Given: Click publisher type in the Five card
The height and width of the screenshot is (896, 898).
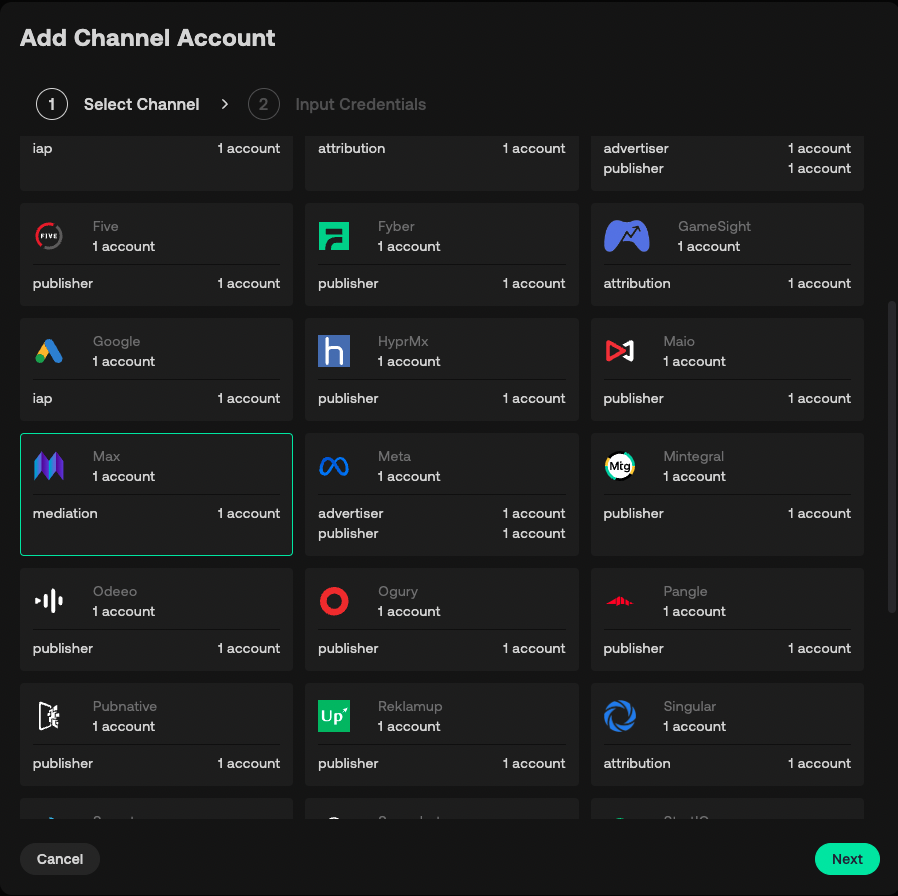Looking at the screenshot, I should click(62, 283).
